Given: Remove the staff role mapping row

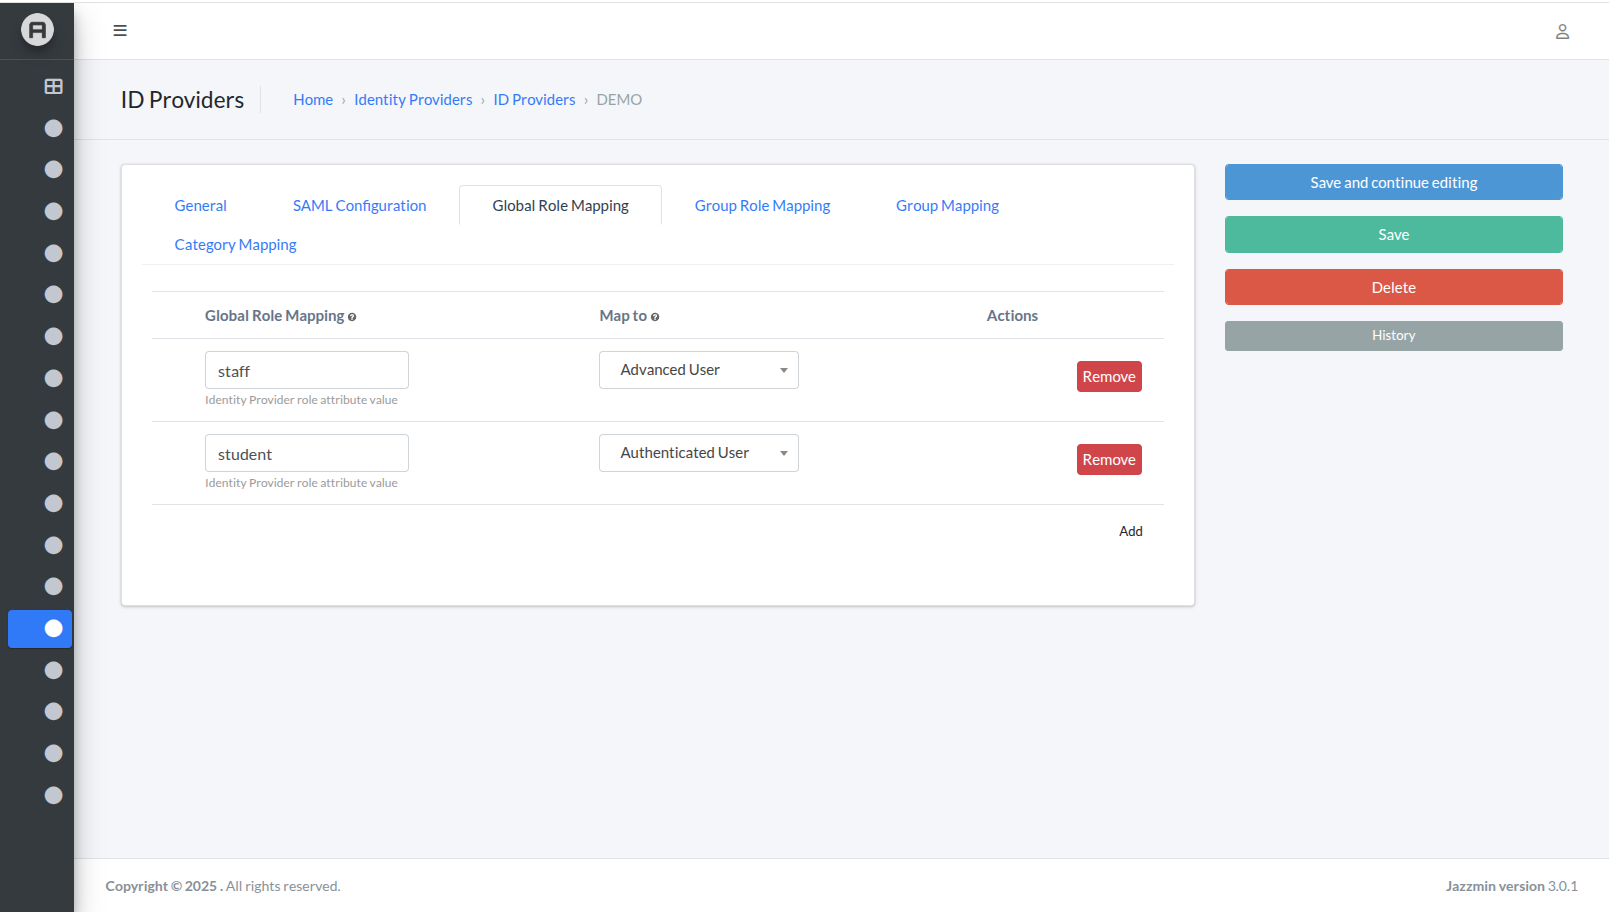Looking at the screenshot, I should pos(1108,376).
